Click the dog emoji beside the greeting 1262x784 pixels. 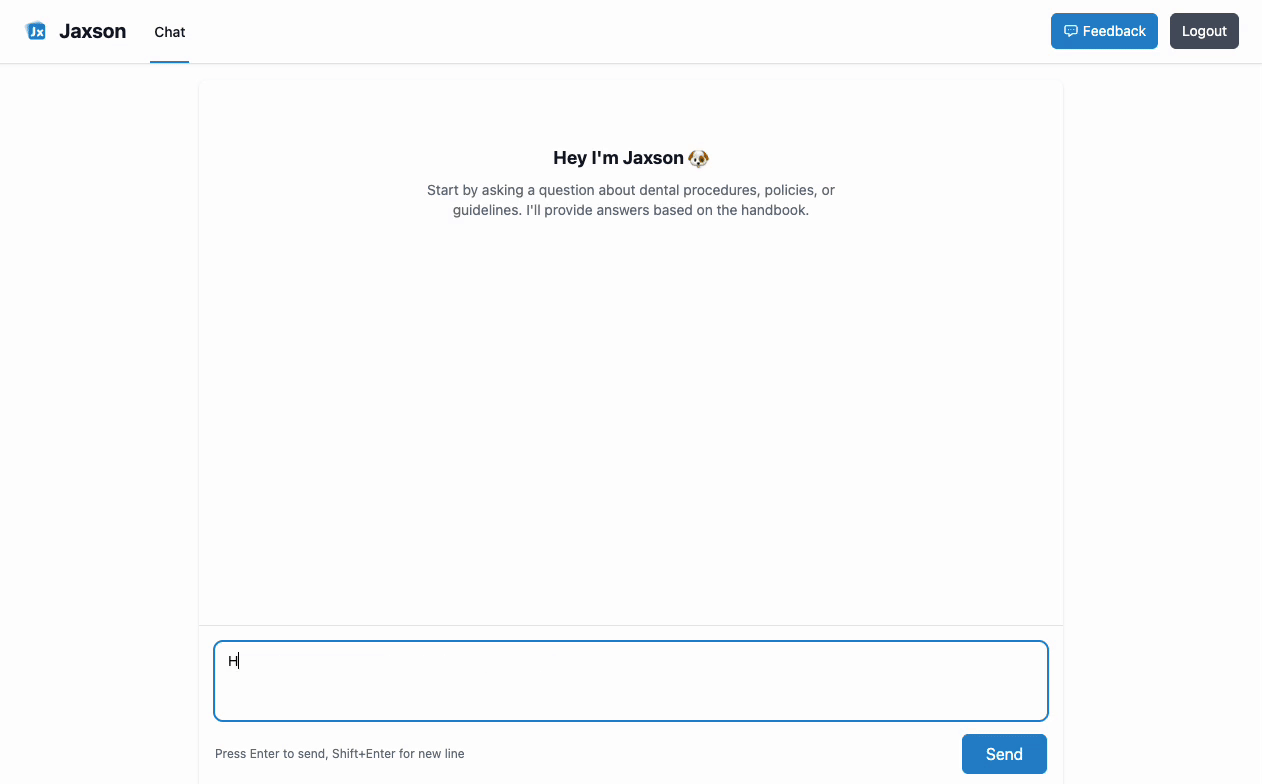click(x=698, y=157)
